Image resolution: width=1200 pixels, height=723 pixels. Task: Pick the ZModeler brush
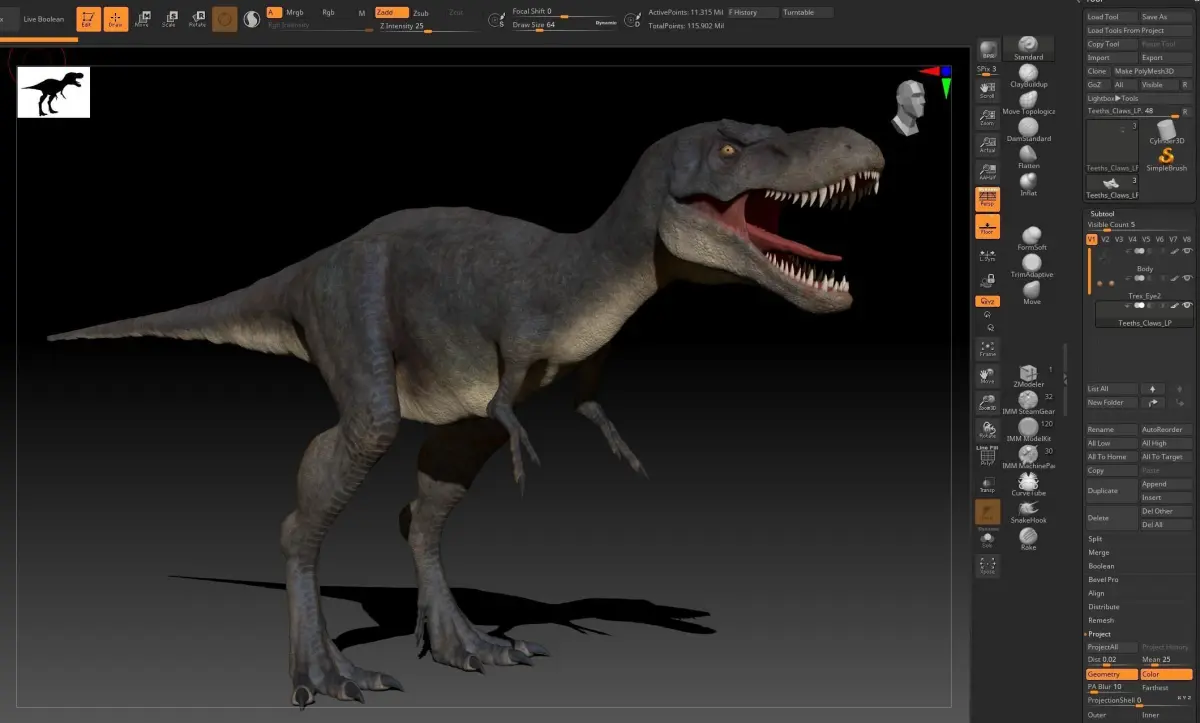click(x=1028, y=376)
